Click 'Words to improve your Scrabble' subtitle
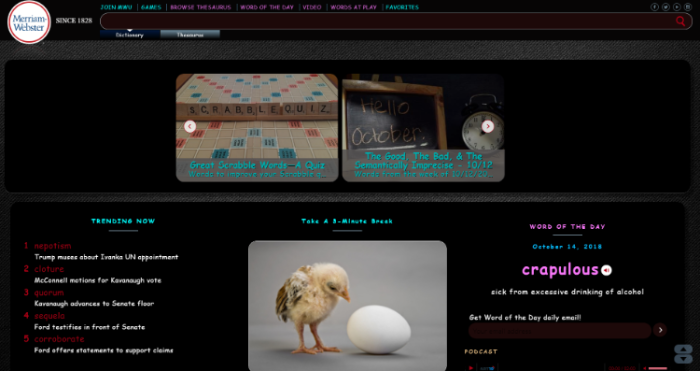This screenshot has height=371, width=700. pyautogui.click(x=257, y=174)
